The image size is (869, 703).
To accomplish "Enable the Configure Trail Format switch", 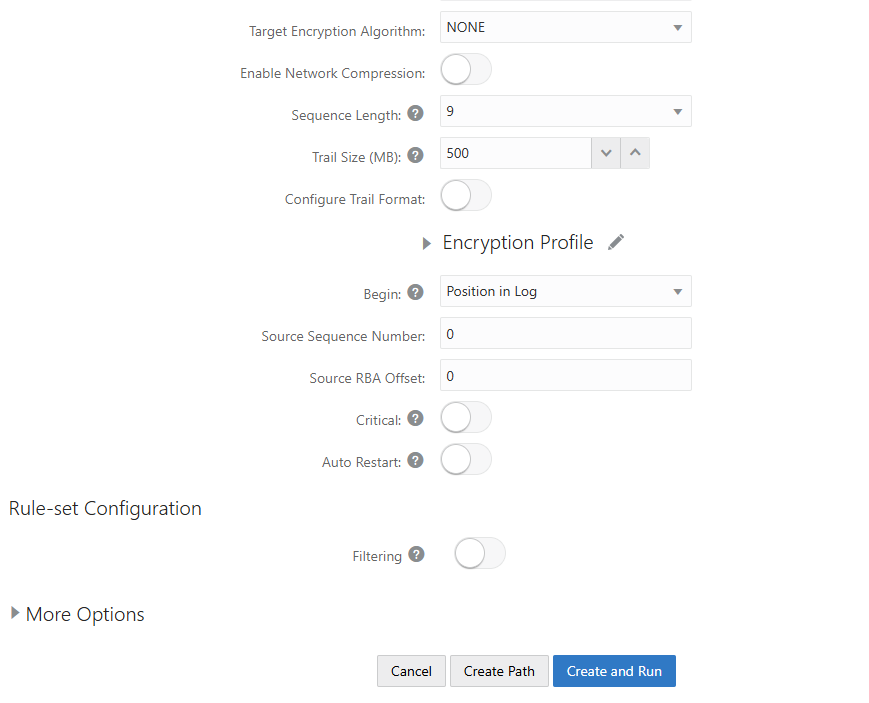I will coord(466,195).
